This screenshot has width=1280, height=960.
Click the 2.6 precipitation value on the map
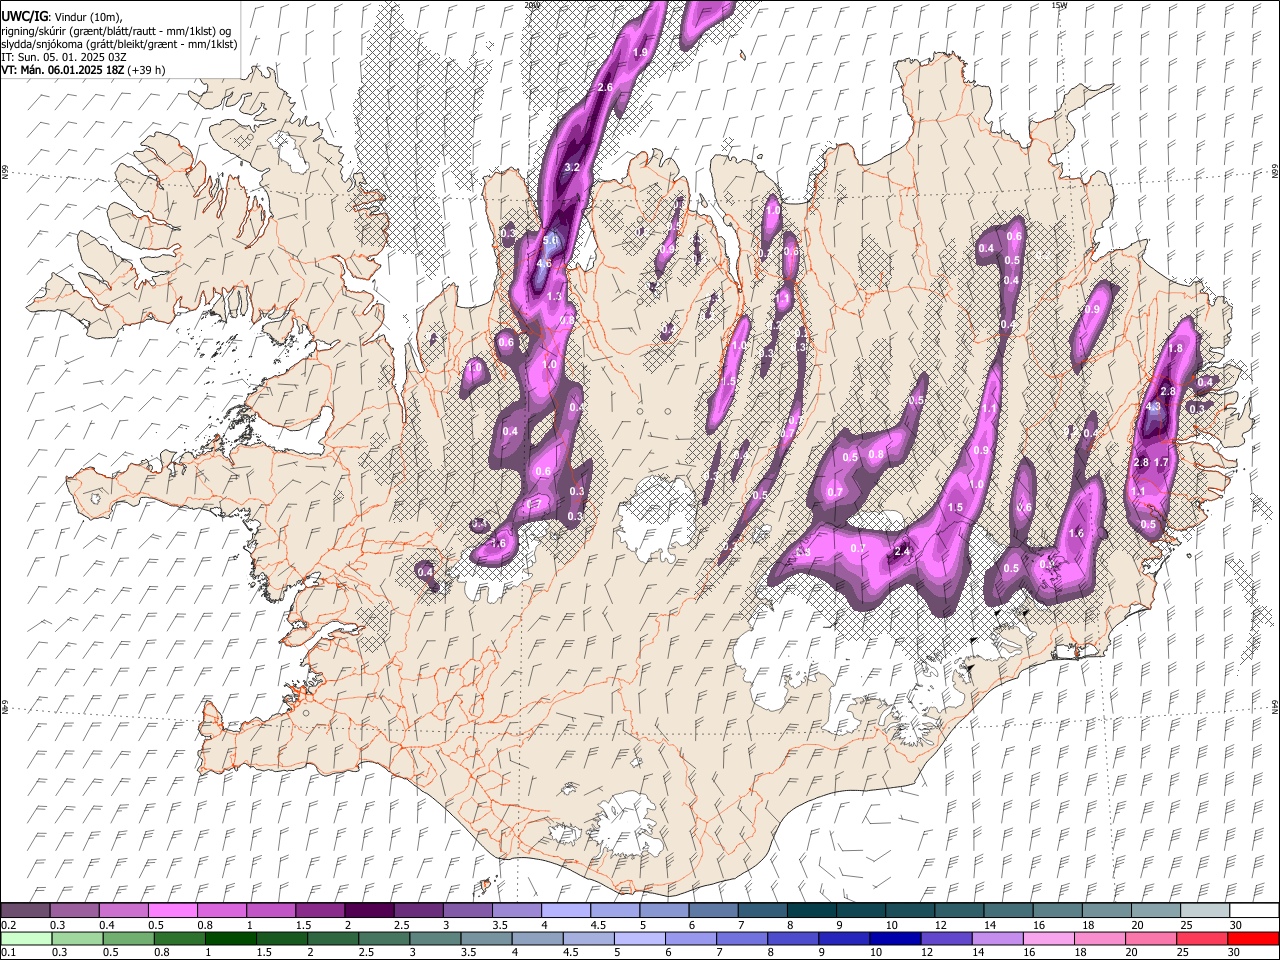(604, 88)
